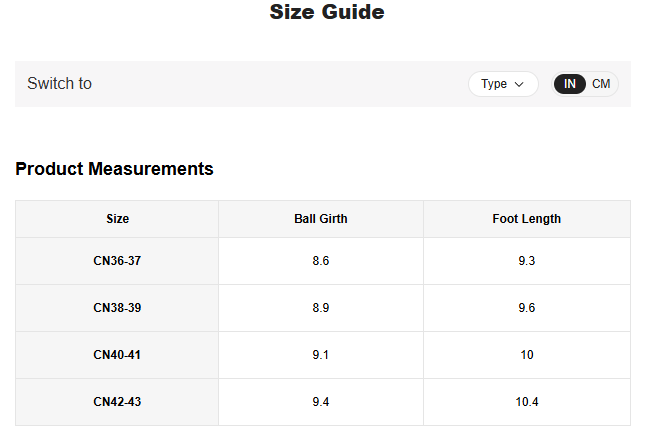The height and width of the screenshot is (427, 657).
Task: Select the foot length cell for CN40-41
Action: [x=526, y=355]
